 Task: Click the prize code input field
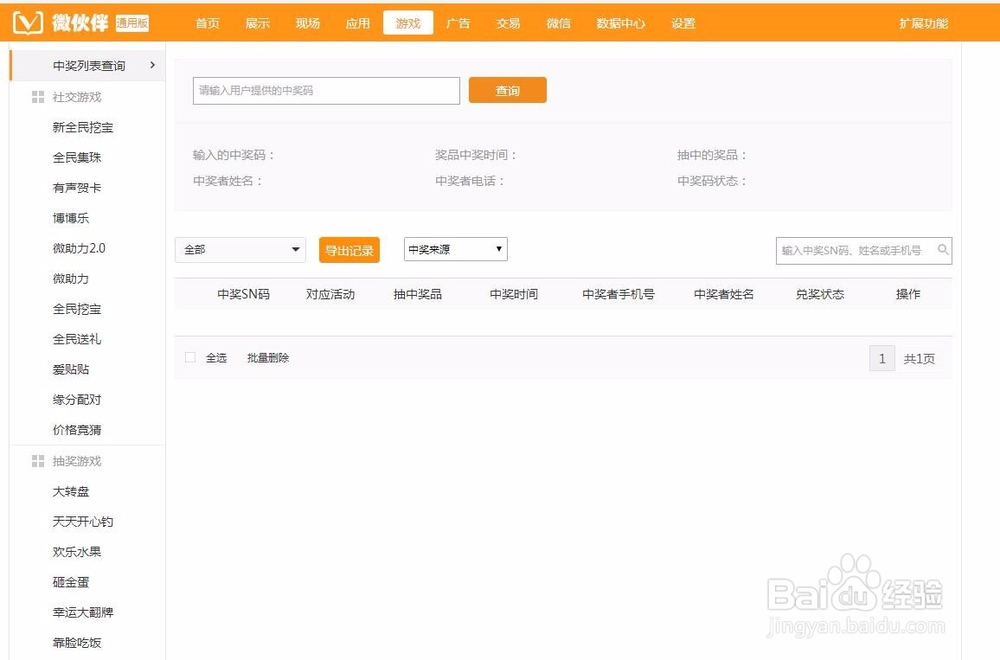pos(325,90)
